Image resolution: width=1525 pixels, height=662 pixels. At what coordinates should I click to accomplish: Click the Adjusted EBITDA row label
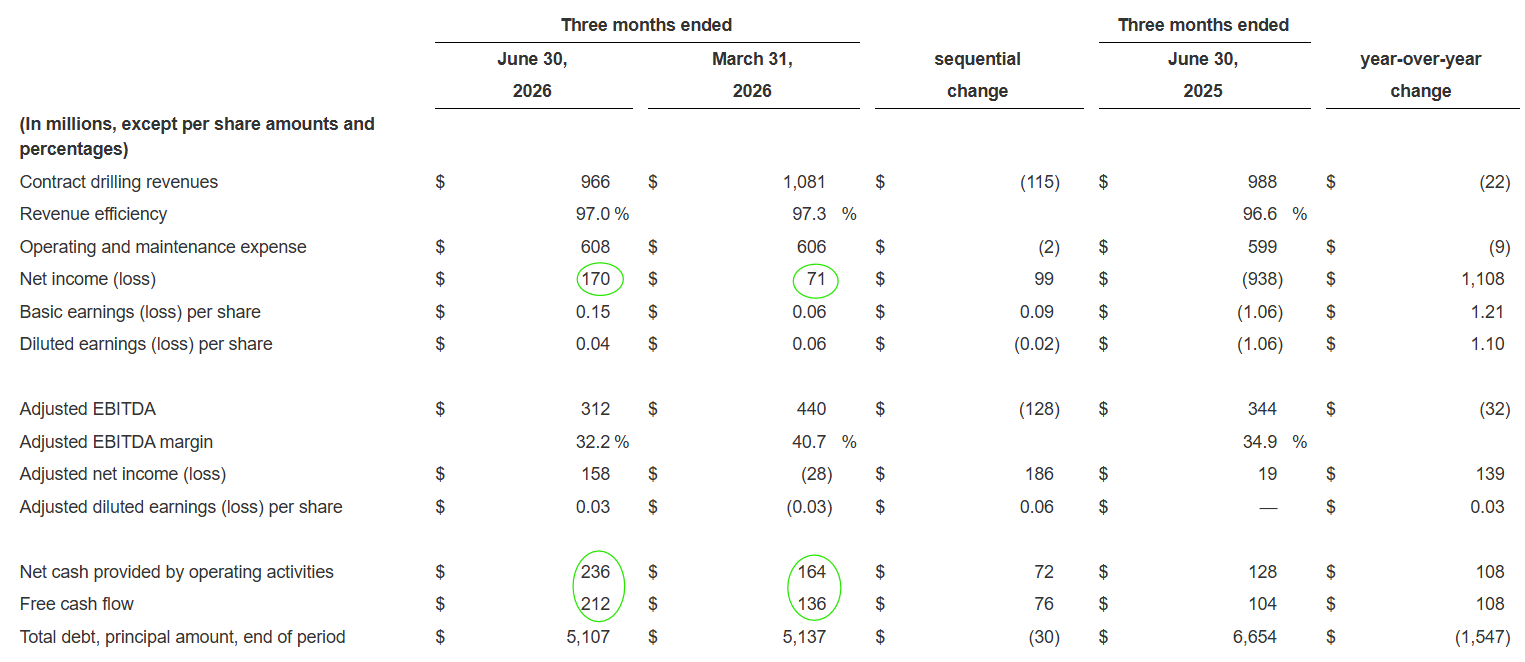(88, 409)
